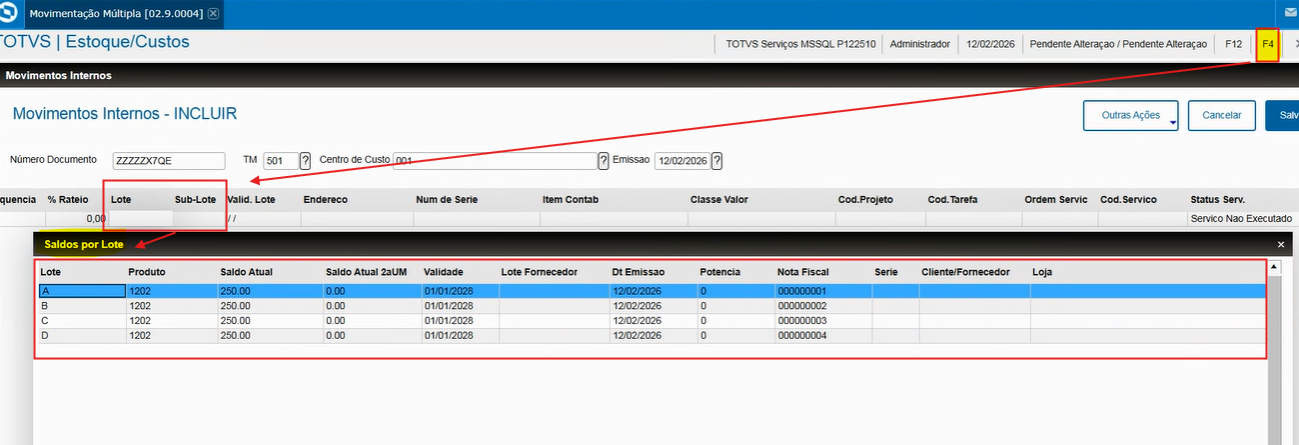This screenshot has width=1299, height=445.
Task: Click Pendente Alteração status text
Action: (1118, 45)
